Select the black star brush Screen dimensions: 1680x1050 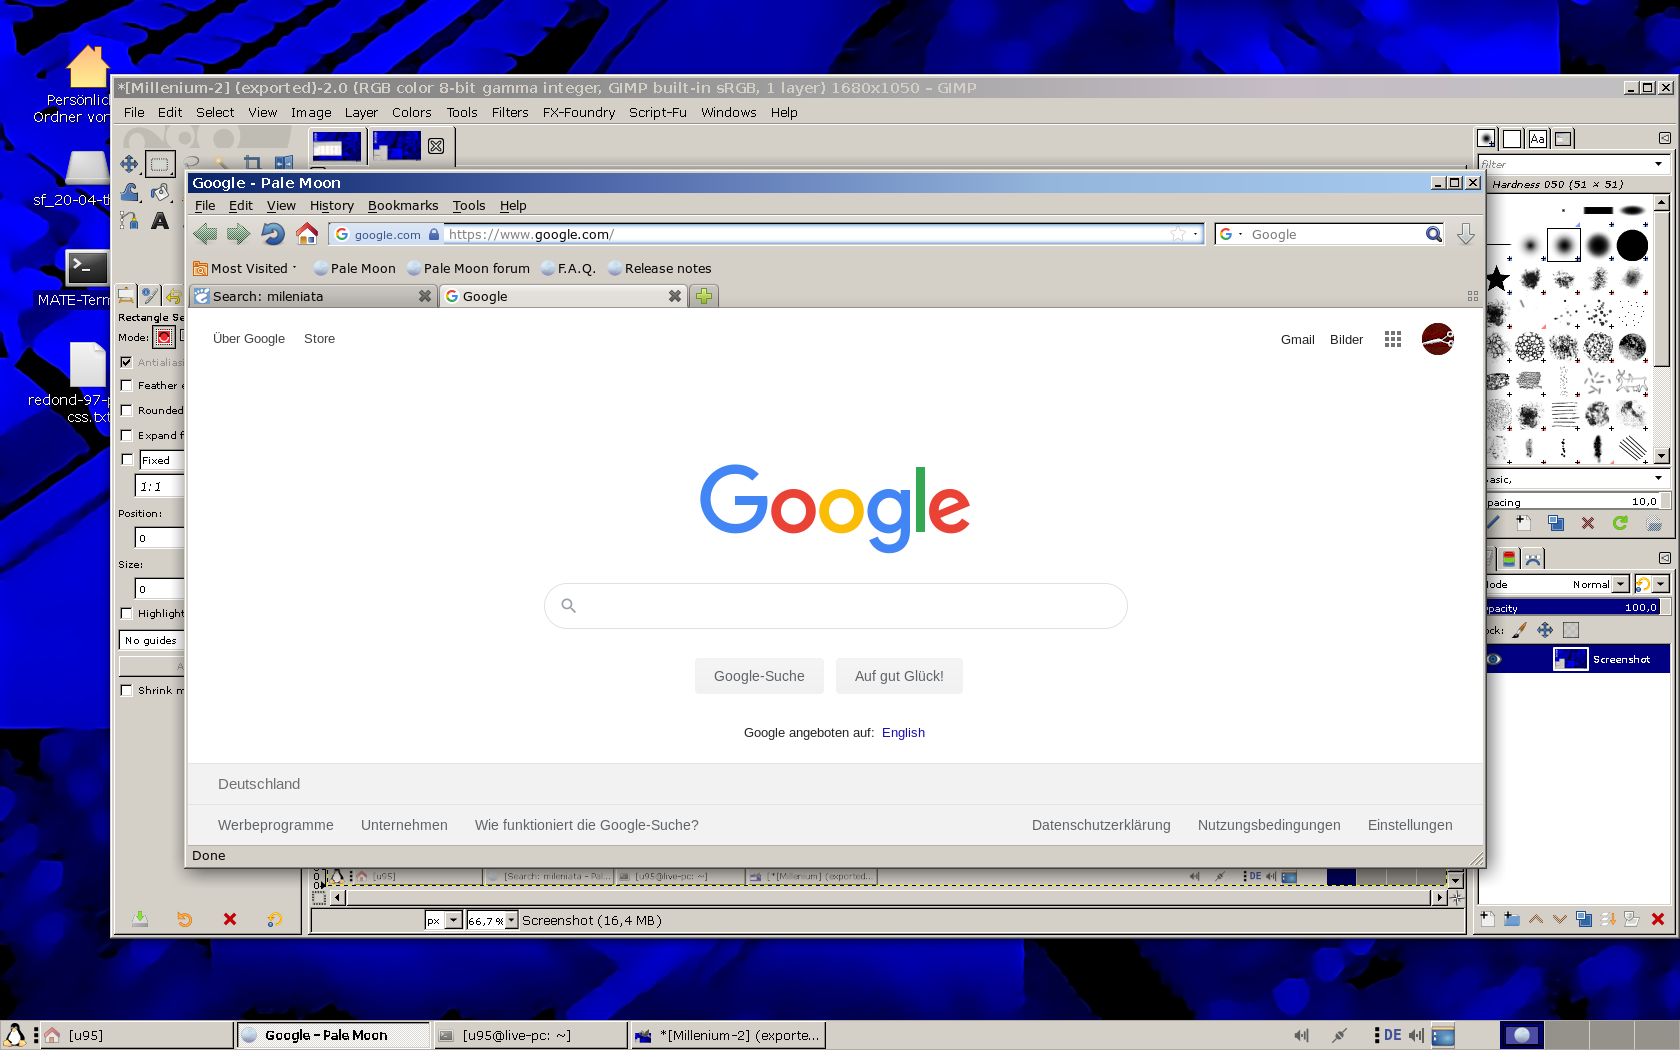coord(1497,279)
